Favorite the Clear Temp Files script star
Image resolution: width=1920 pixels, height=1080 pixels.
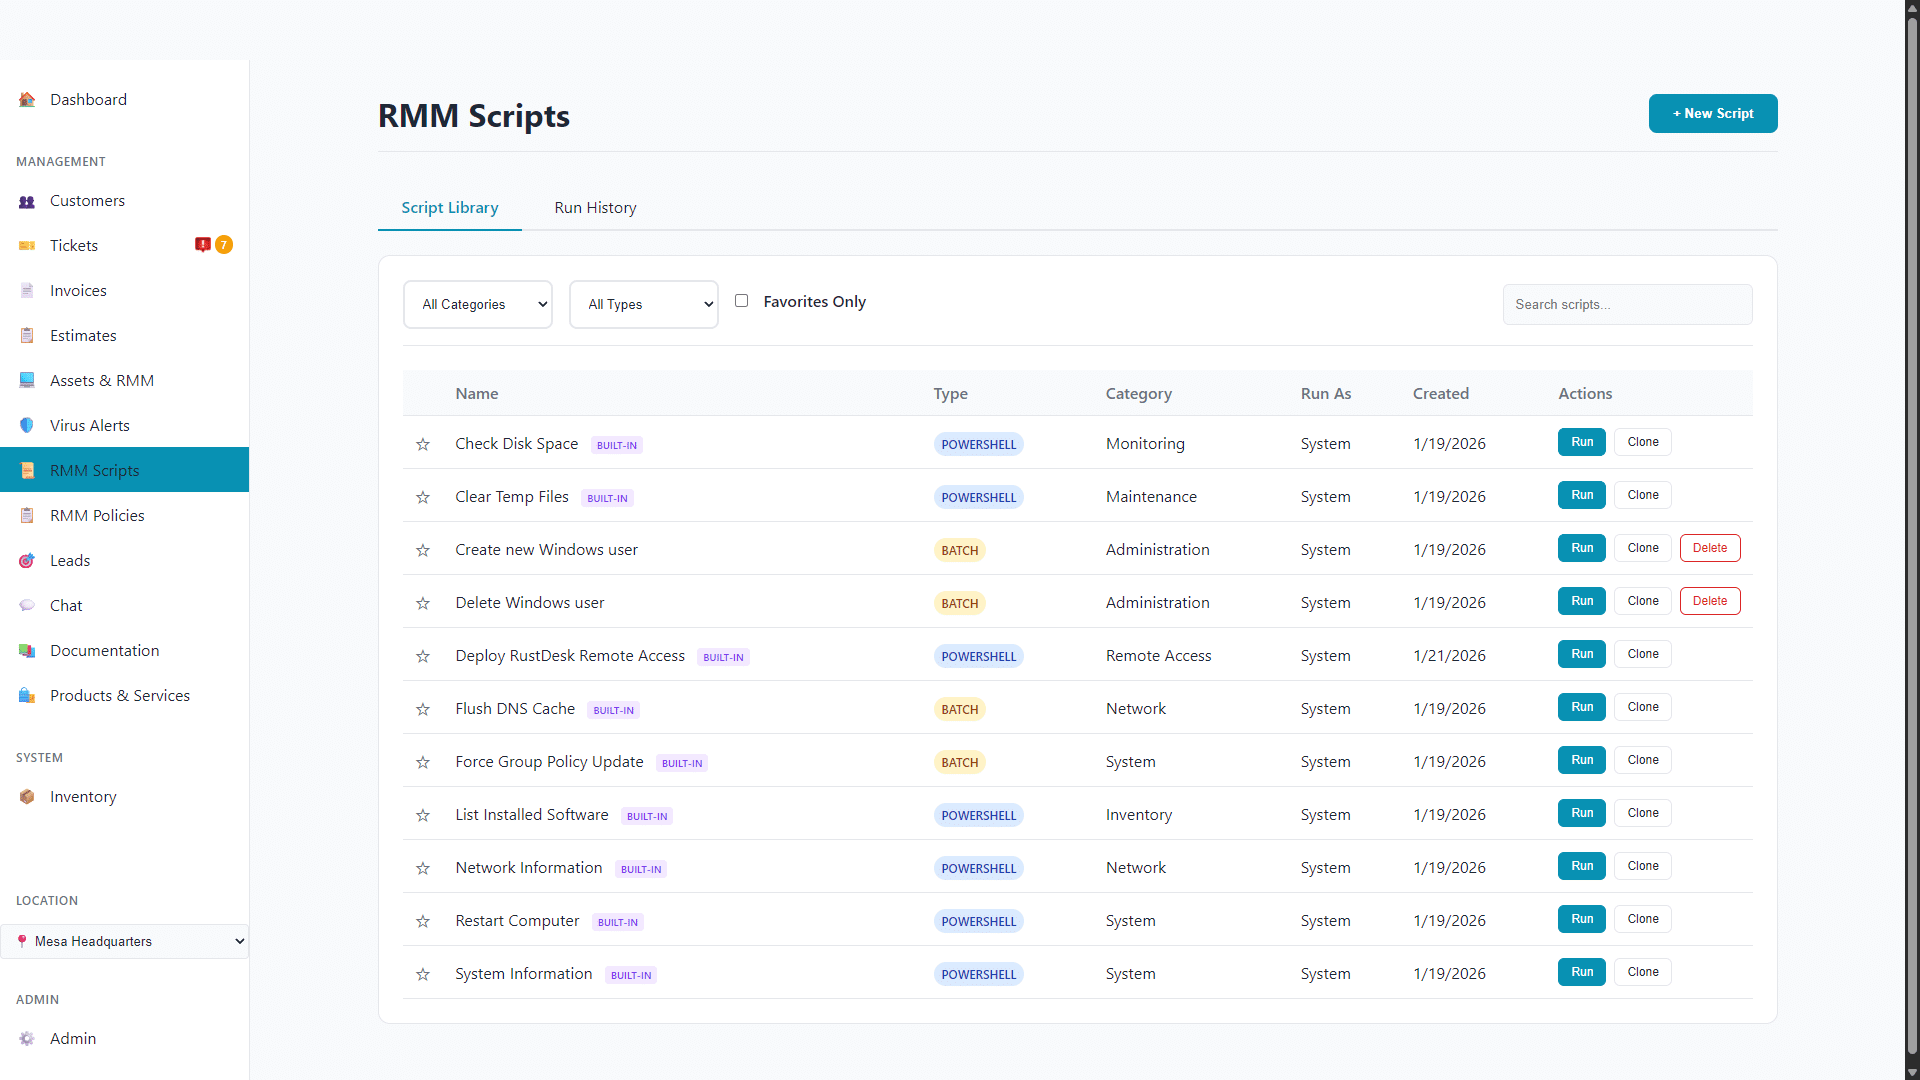(423, 497)
